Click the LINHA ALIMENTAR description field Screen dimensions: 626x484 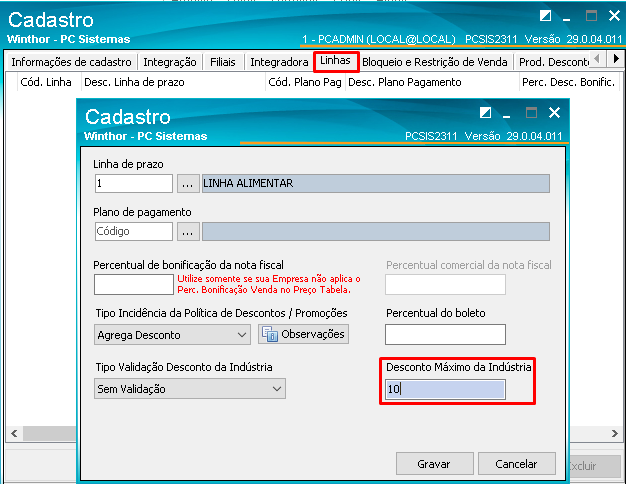click(376, 183)
